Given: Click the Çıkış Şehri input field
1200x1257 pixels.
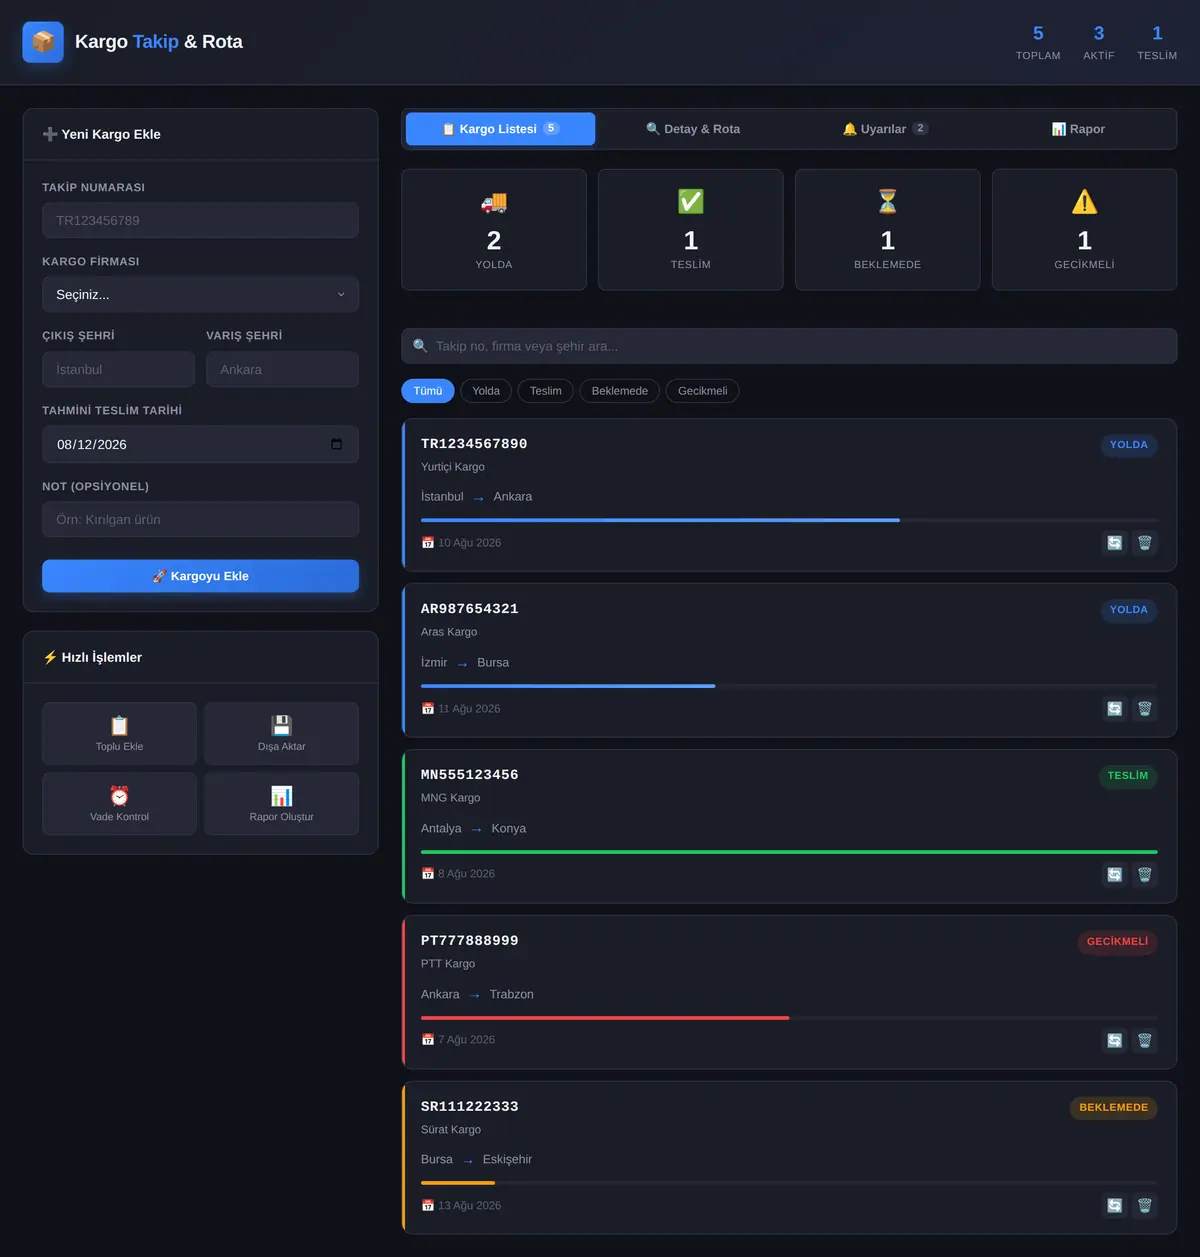Looking at the screenshot, I should (118, 369).
